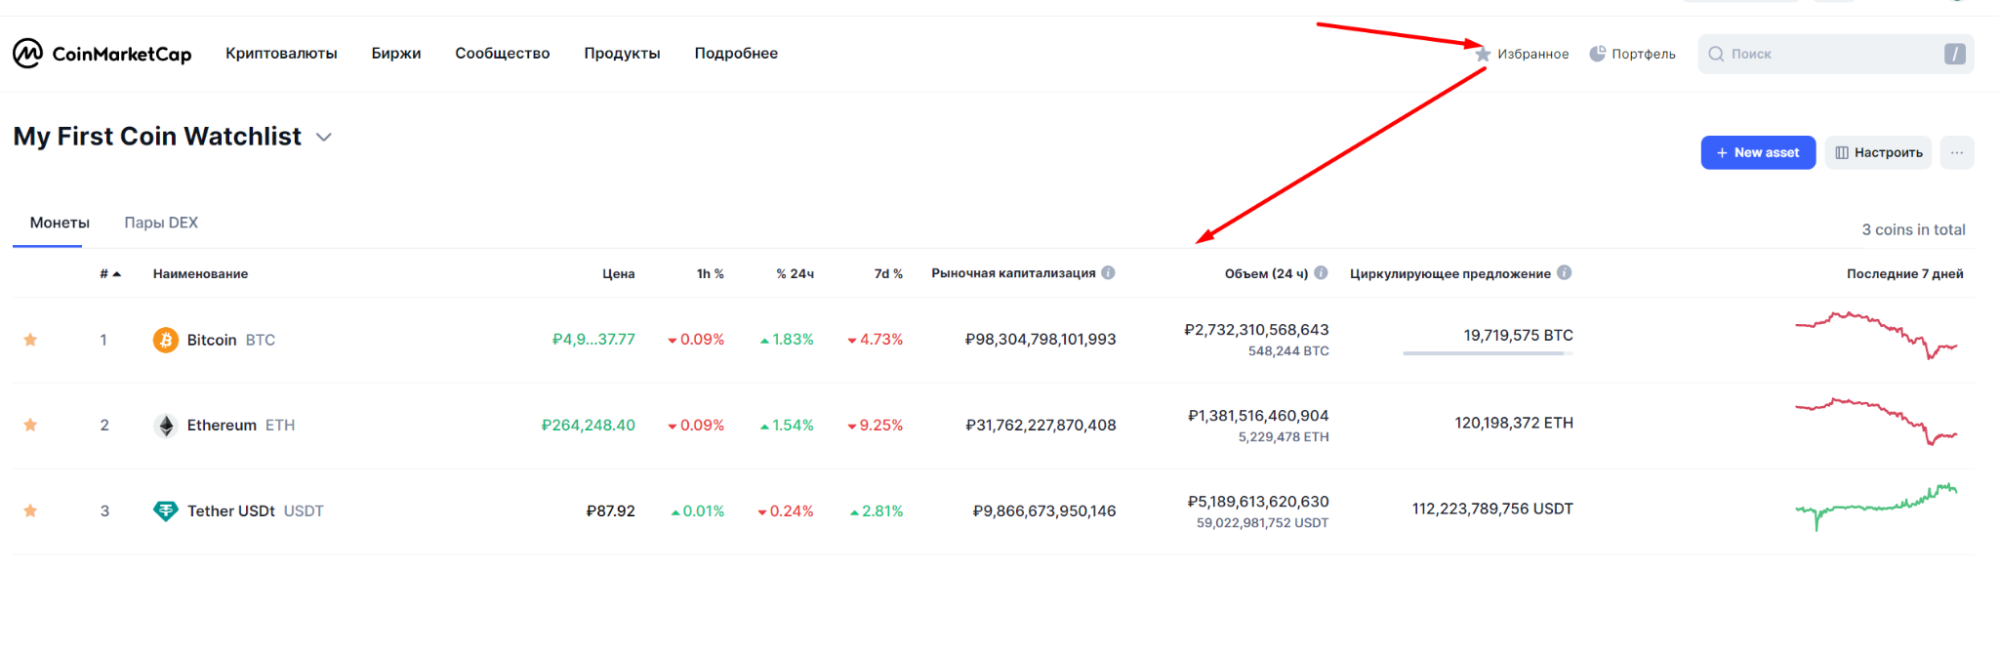Click Ethereum 7d change 9.25%
The image size is (1999, 652).
pos(875,425)
